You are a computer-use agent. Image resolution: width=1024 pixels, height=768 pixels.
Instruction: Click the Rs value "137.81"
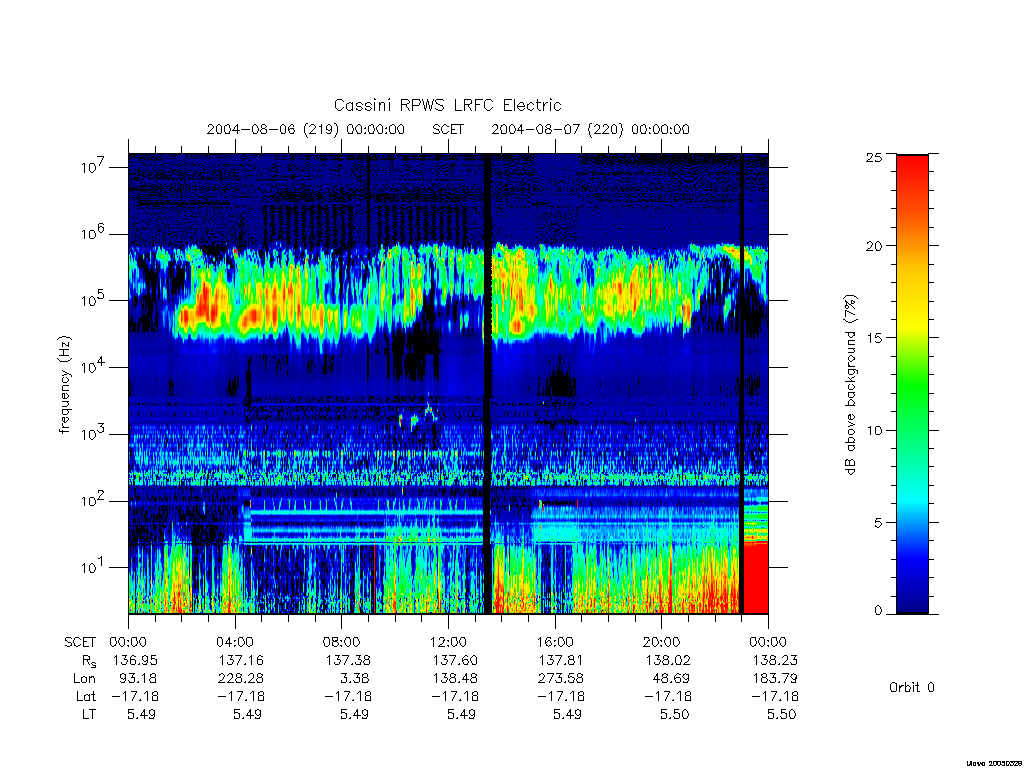tap(560, 660)
